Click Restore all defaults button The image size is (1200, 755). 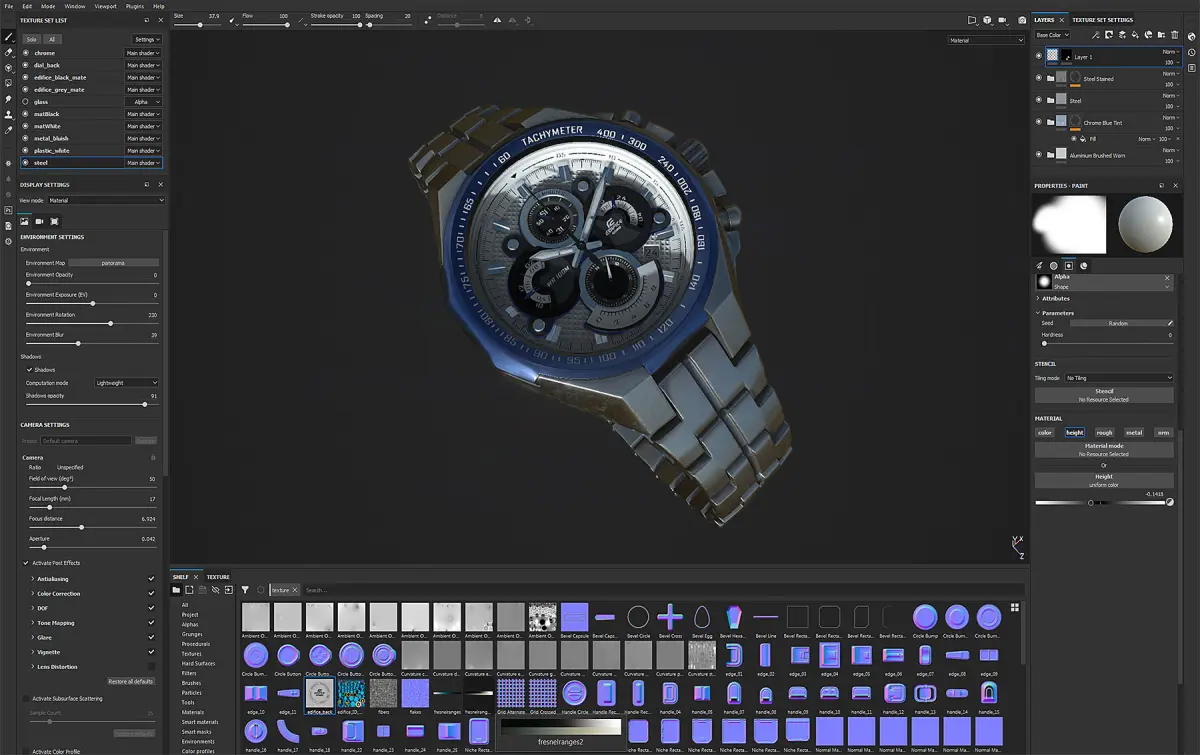point(131,681)
